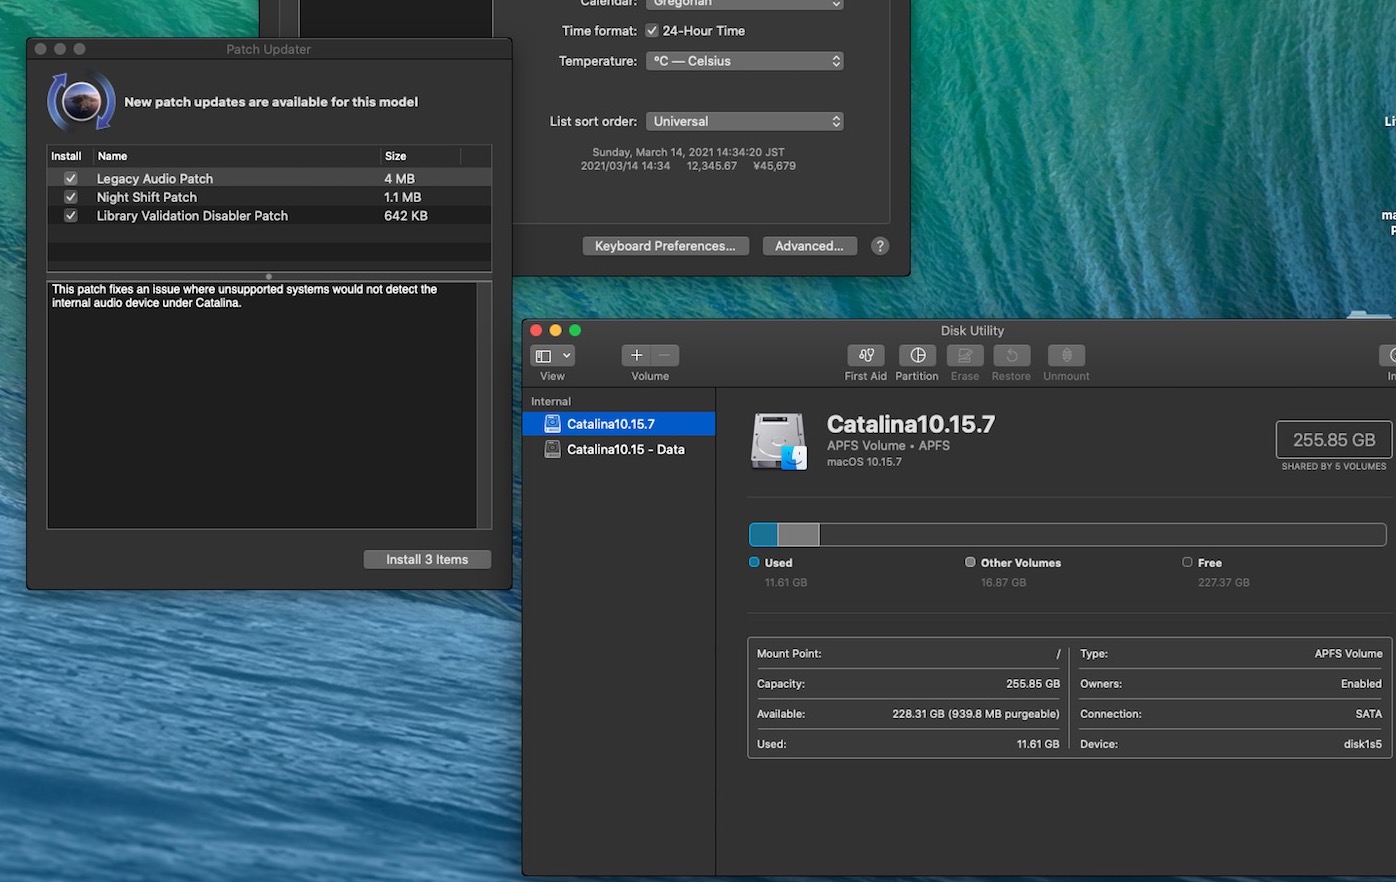
Task: Click the Connection SATA value
Action: pyautogui.click(x=1368, y=714)
